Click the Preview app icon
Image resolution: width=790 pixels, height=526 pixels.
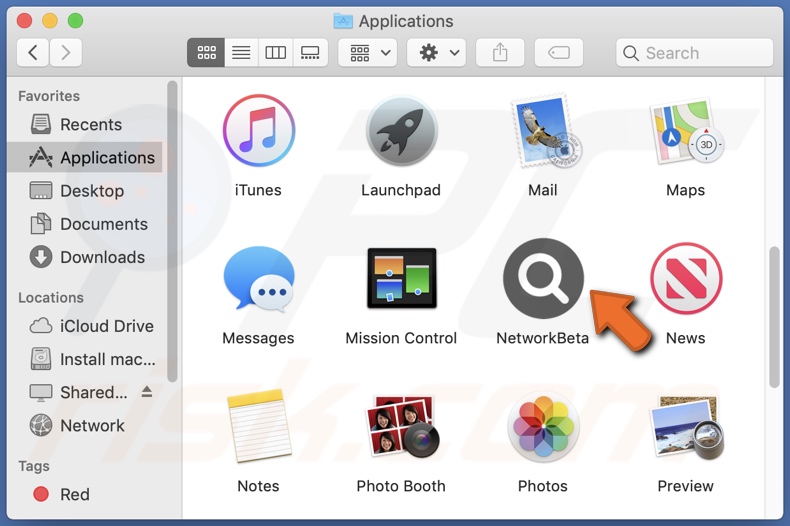click(686, 426)
